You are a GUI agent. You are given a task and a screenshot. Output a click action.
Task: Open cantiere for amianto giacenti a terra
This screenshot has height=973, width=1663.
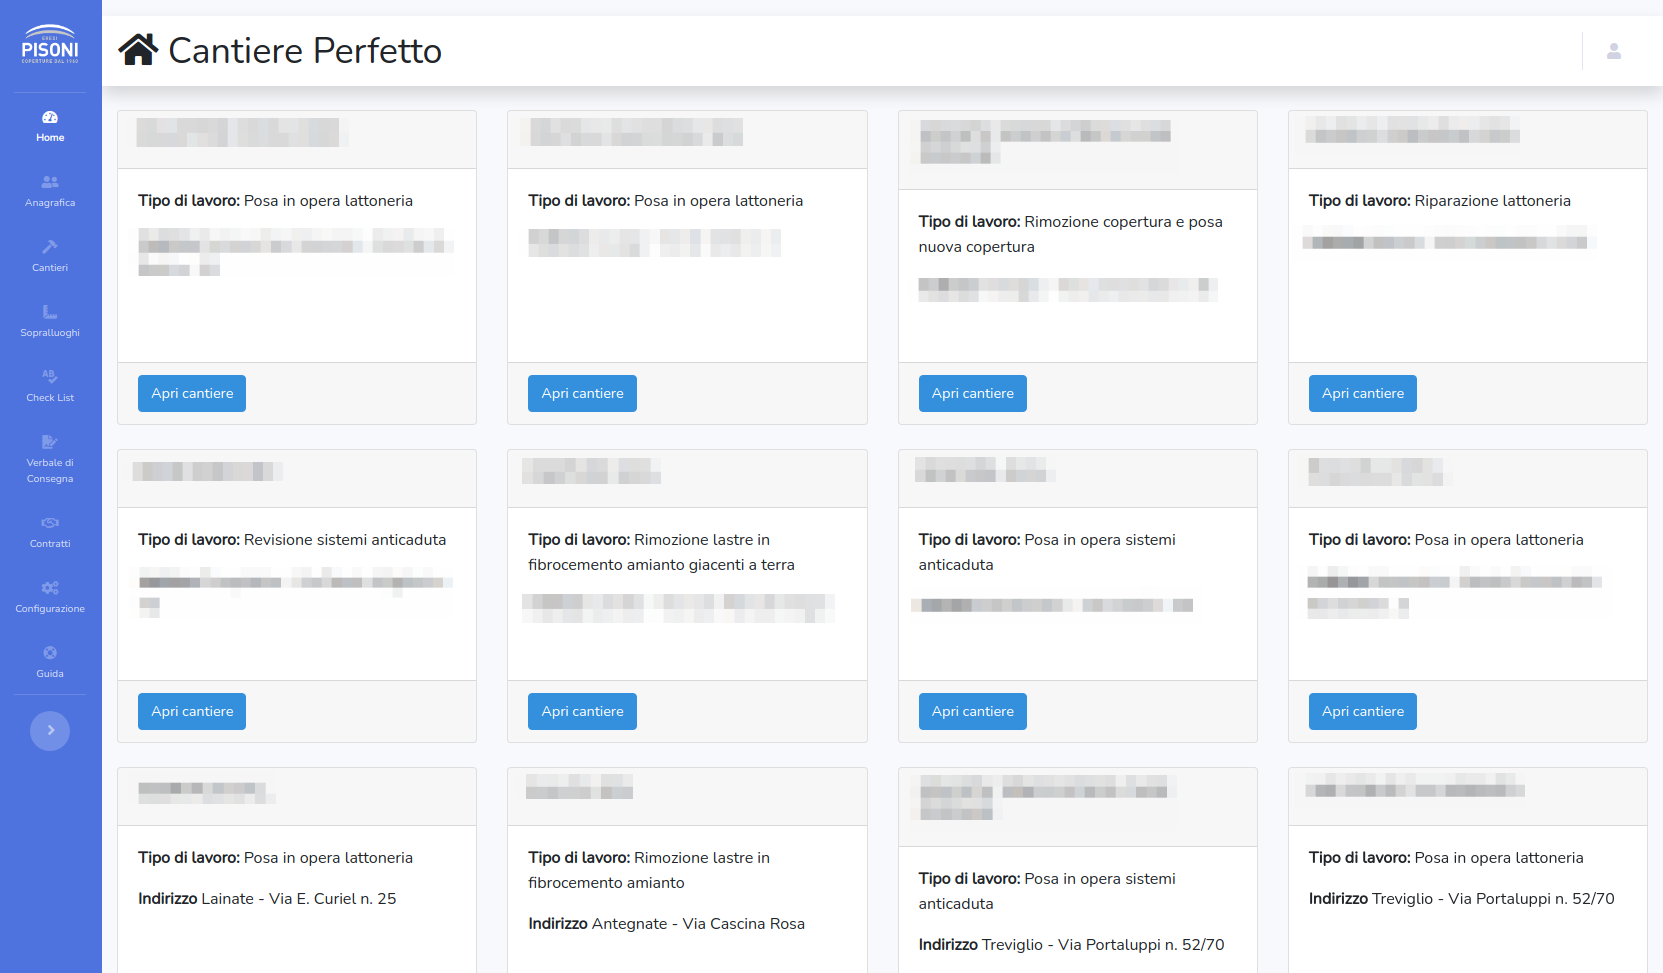(582, 712)
